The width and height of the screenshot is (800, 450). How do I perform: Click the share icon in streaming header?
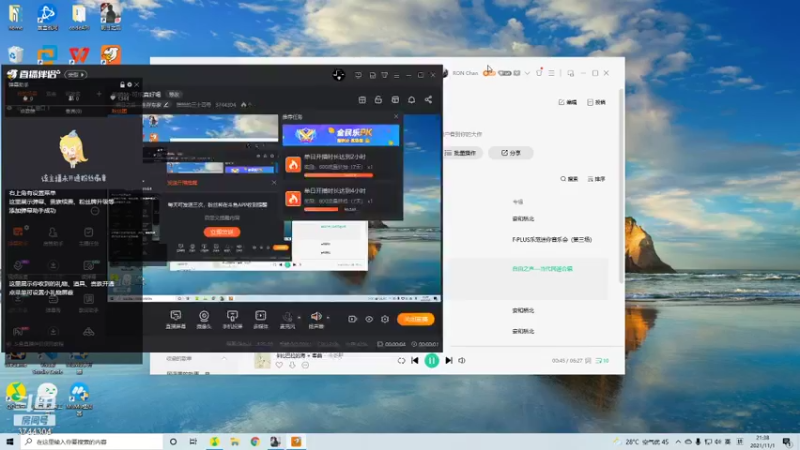click(428, 99)
